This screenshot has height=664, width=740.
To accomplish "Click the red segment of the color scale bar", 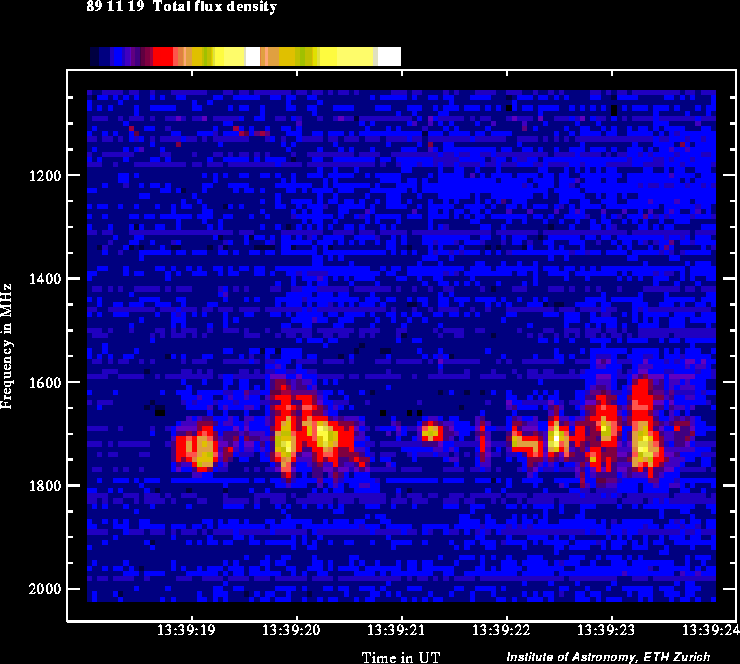I will click(163, 57).
